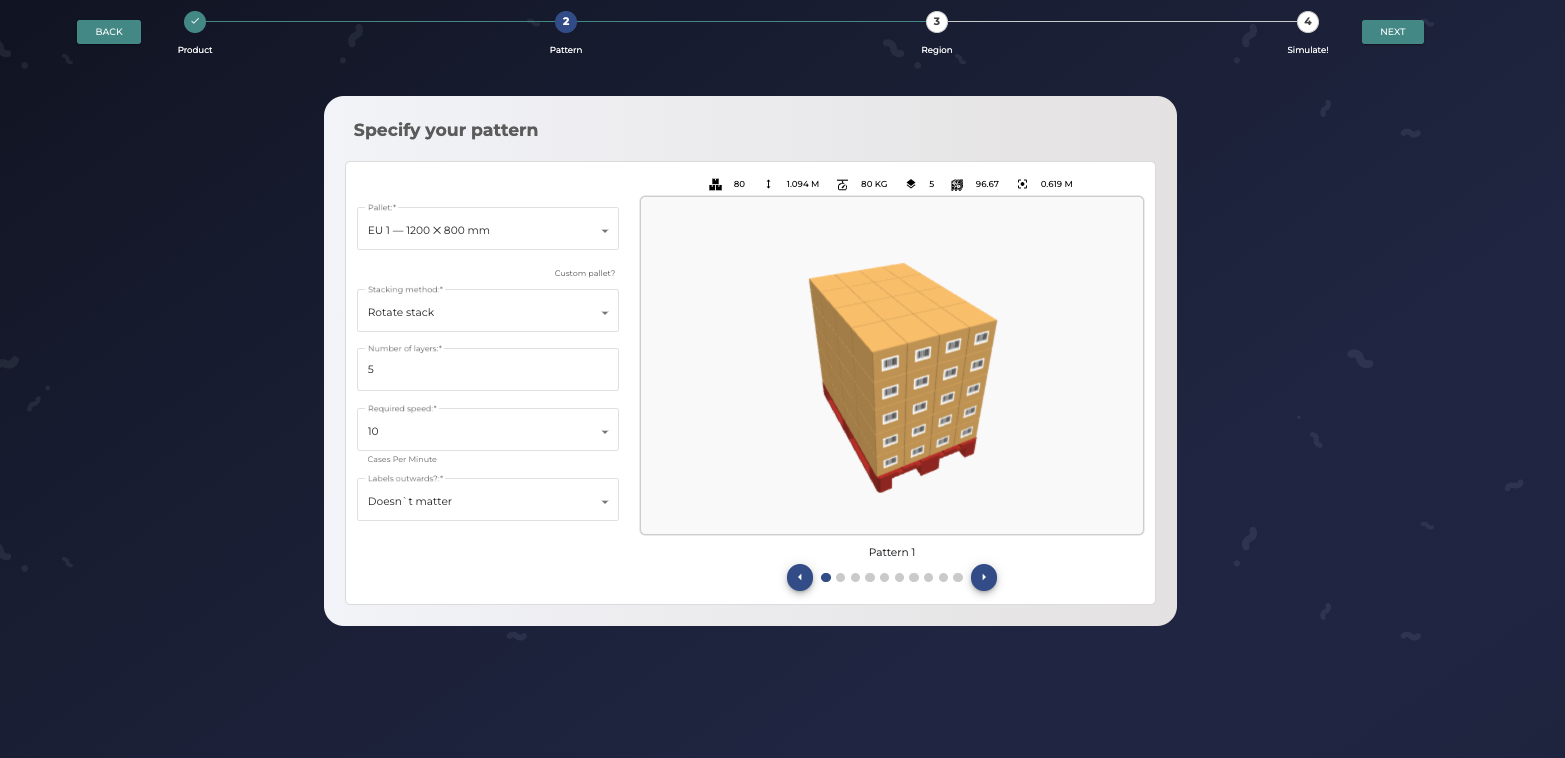This screenshot has width=1565, height=758.
Task: Go to the next pattern arrow
Action: (x=984, y=577)
